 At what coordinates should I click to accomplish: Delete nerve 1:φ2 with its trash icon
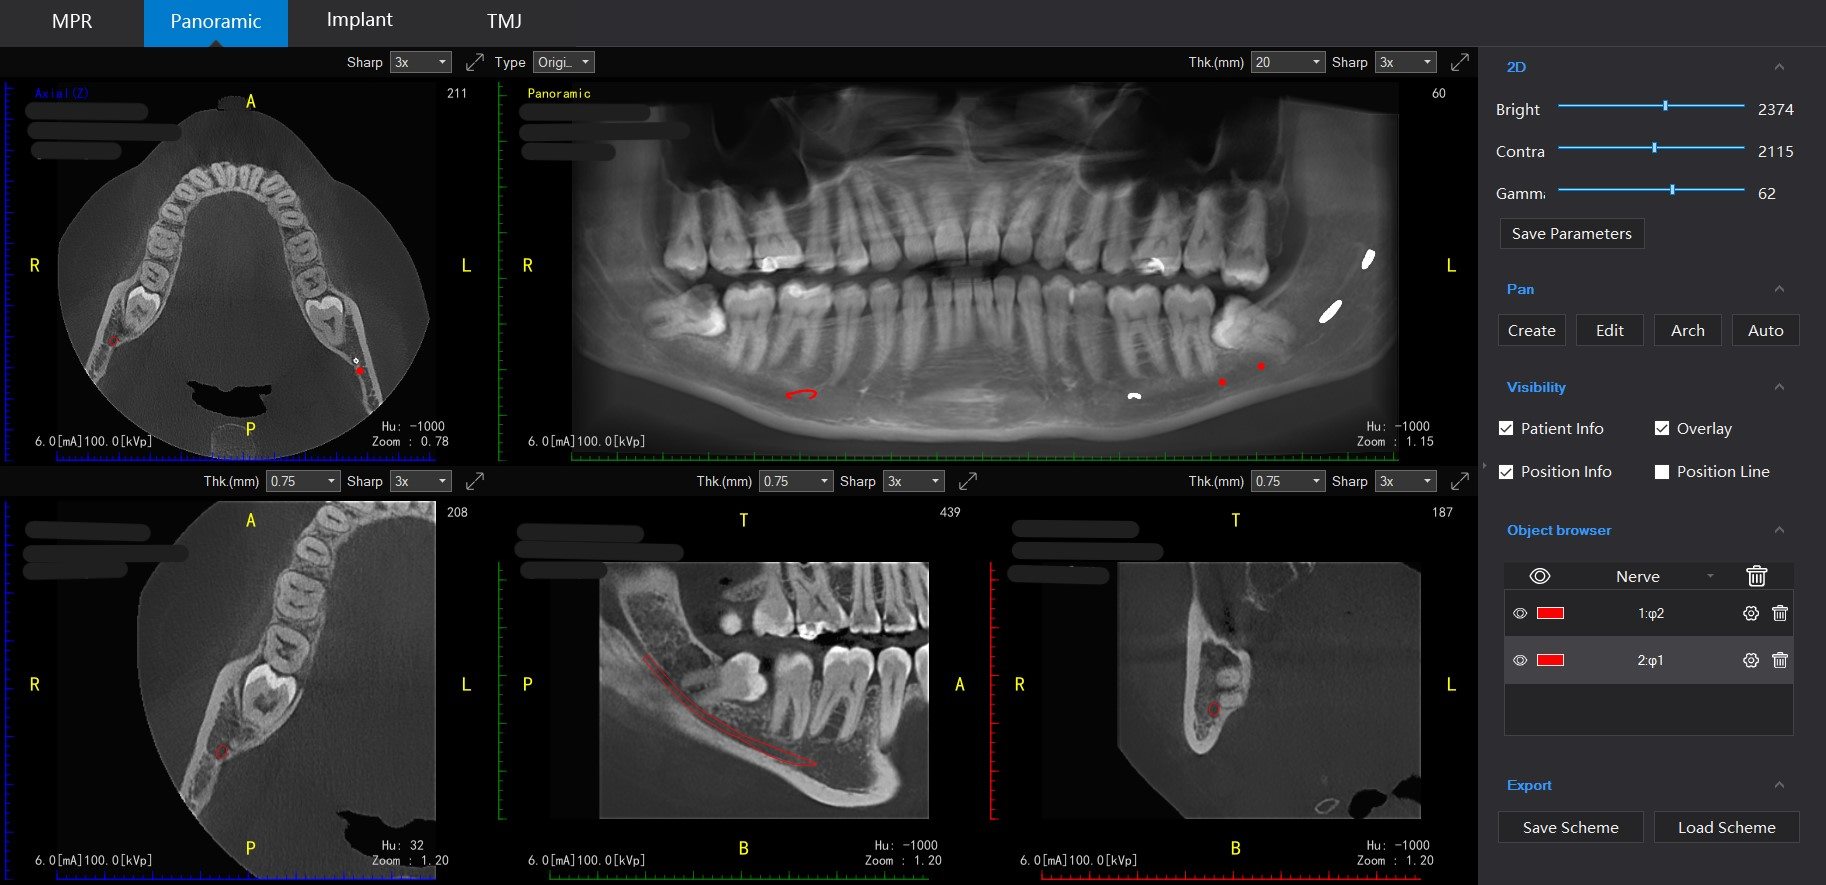tap(1780, 614)
